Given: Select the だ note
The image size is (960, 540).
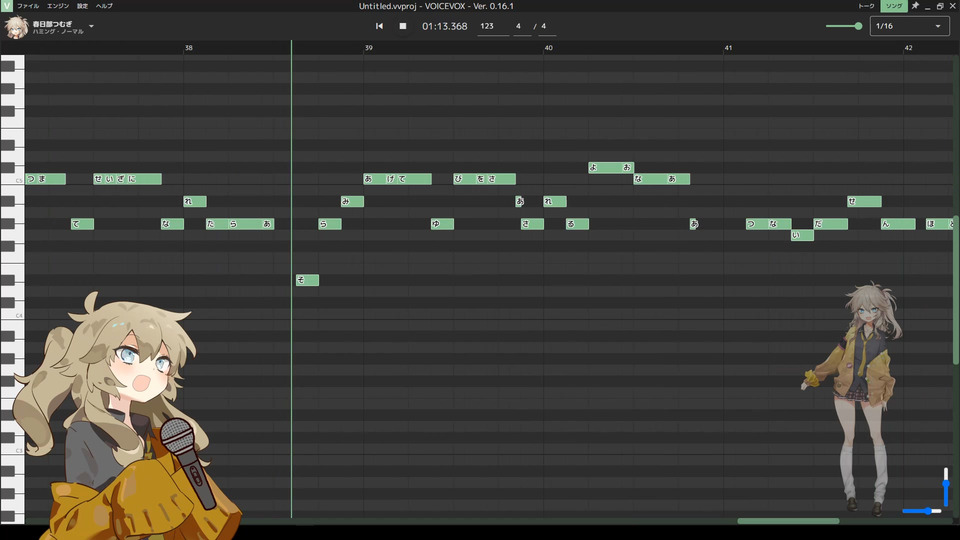Looking at the screenshot, I should pos(831,223).
